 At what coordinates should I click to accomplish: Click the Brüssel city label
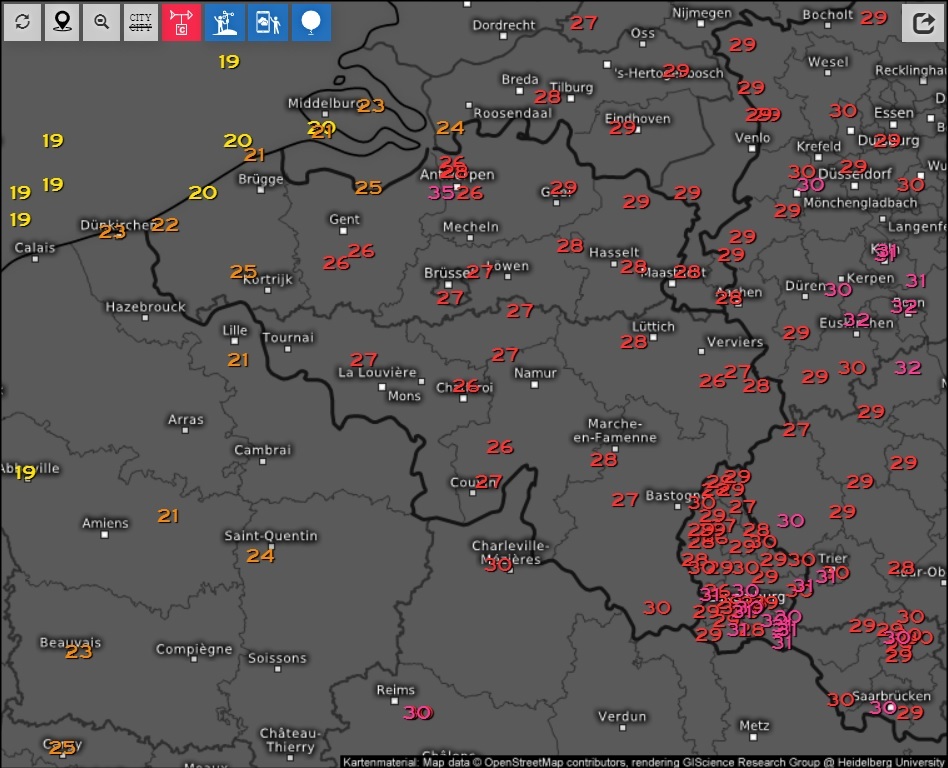(446, 273)
